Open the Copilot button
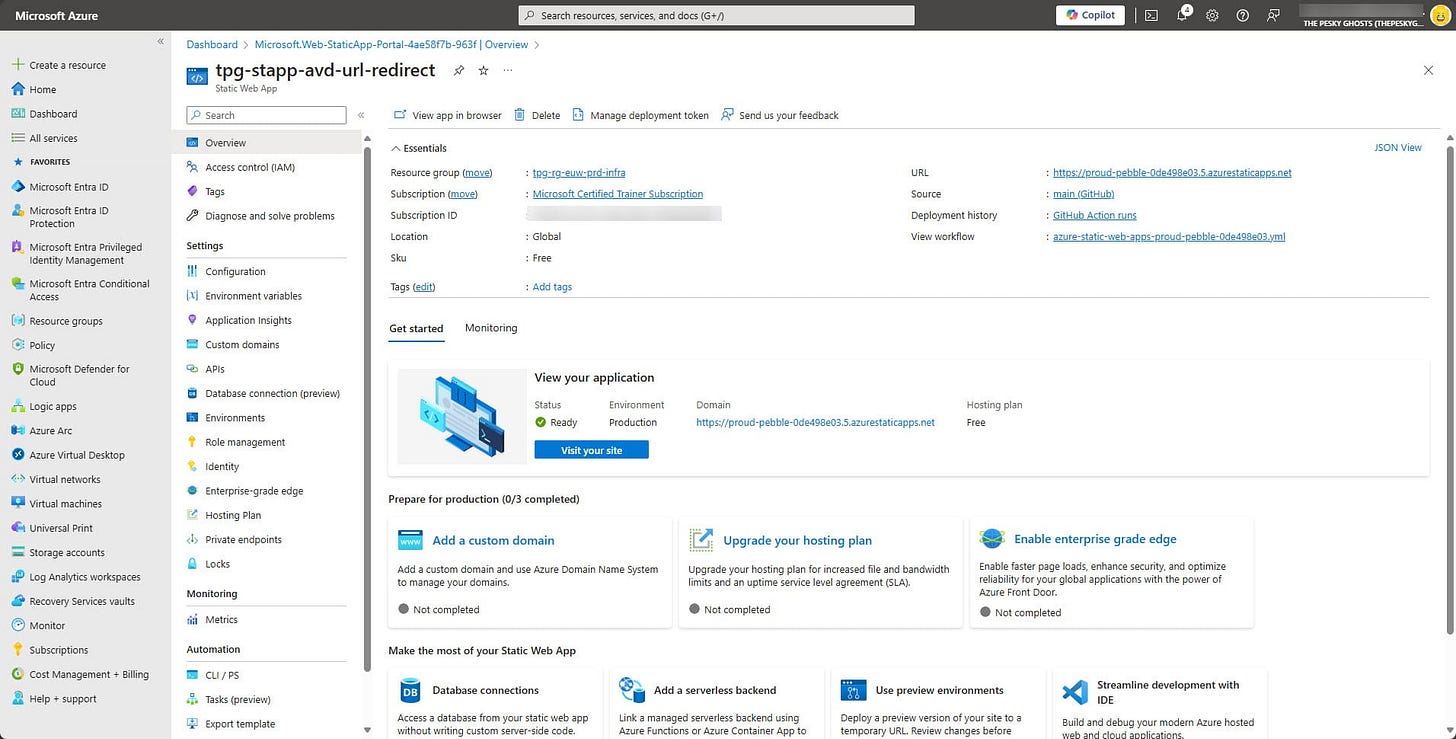1456x739 pixels. point(1091,15)
